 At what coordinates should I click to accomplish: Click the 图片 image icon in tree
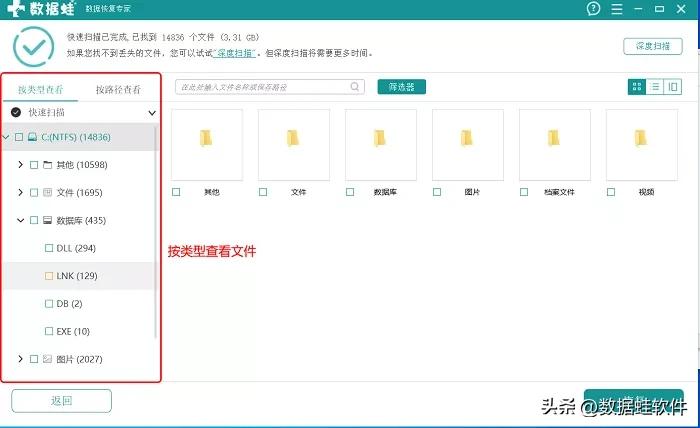47,359
